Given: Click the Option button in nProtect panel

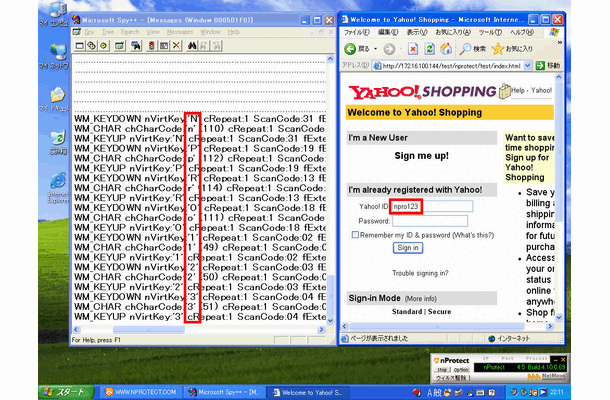Looking at the screenshot, I should [x=461, y=370].
